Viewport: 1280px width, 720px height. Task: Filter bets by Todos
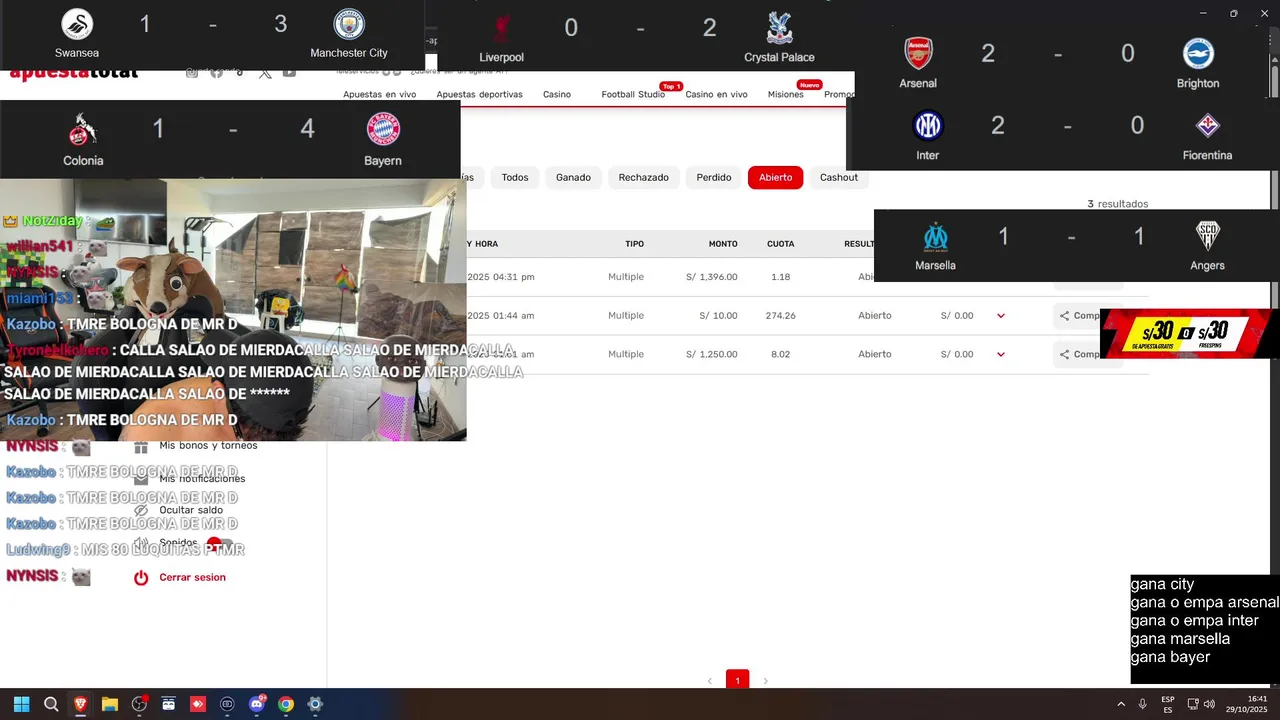click(x=515, y=178)
